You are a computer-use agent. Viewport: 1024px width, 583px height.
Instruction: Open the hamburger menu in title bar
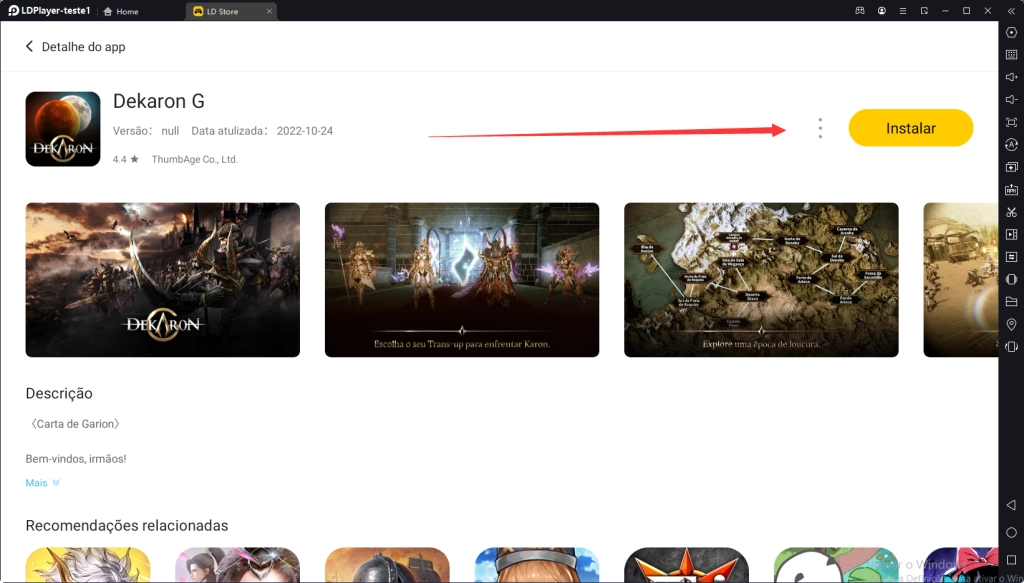(903, 11)
